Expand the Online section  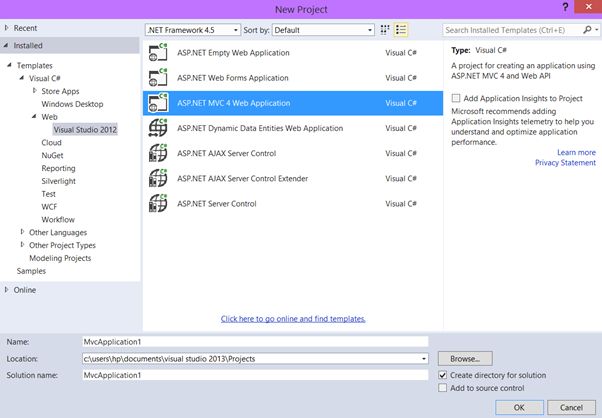[6, 290]
